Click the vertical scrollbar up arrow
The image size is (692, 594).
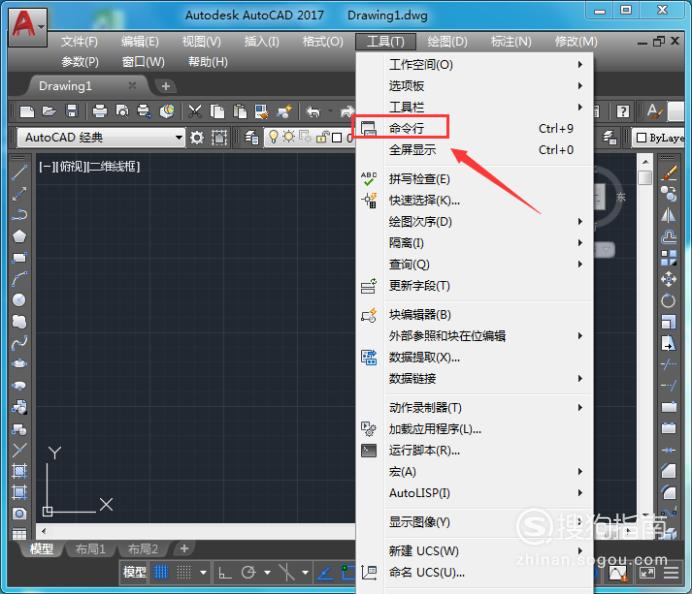point(645,162)
